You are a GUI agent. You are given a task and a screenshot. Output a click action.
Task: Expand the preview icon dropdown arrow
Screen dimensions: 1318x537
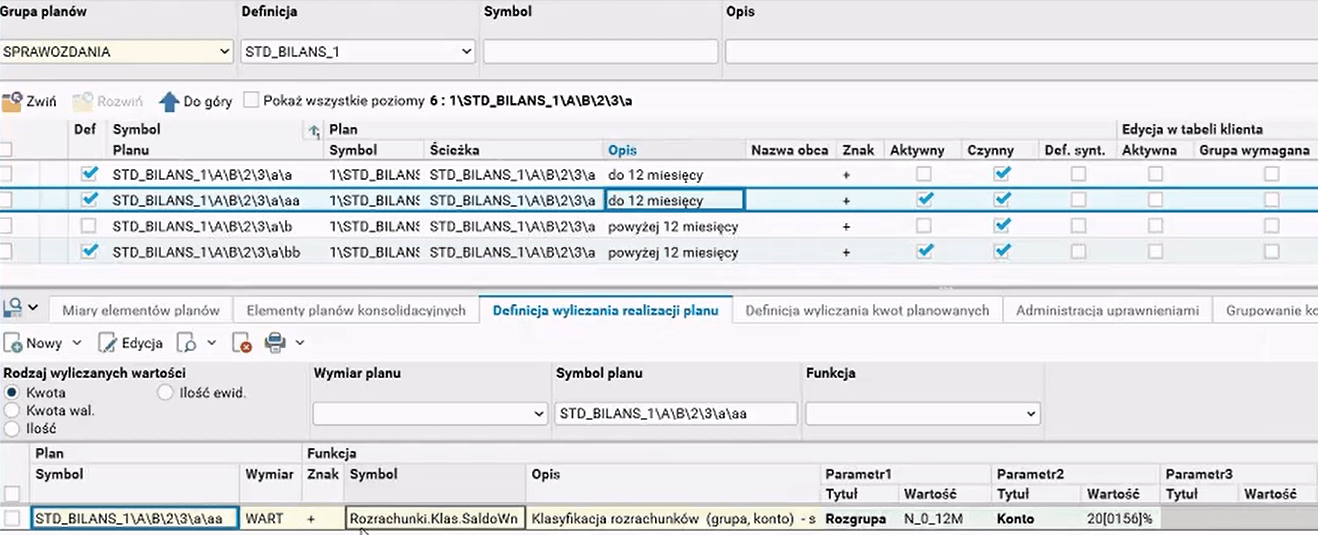pyautogui.click(x=211, y=343)
